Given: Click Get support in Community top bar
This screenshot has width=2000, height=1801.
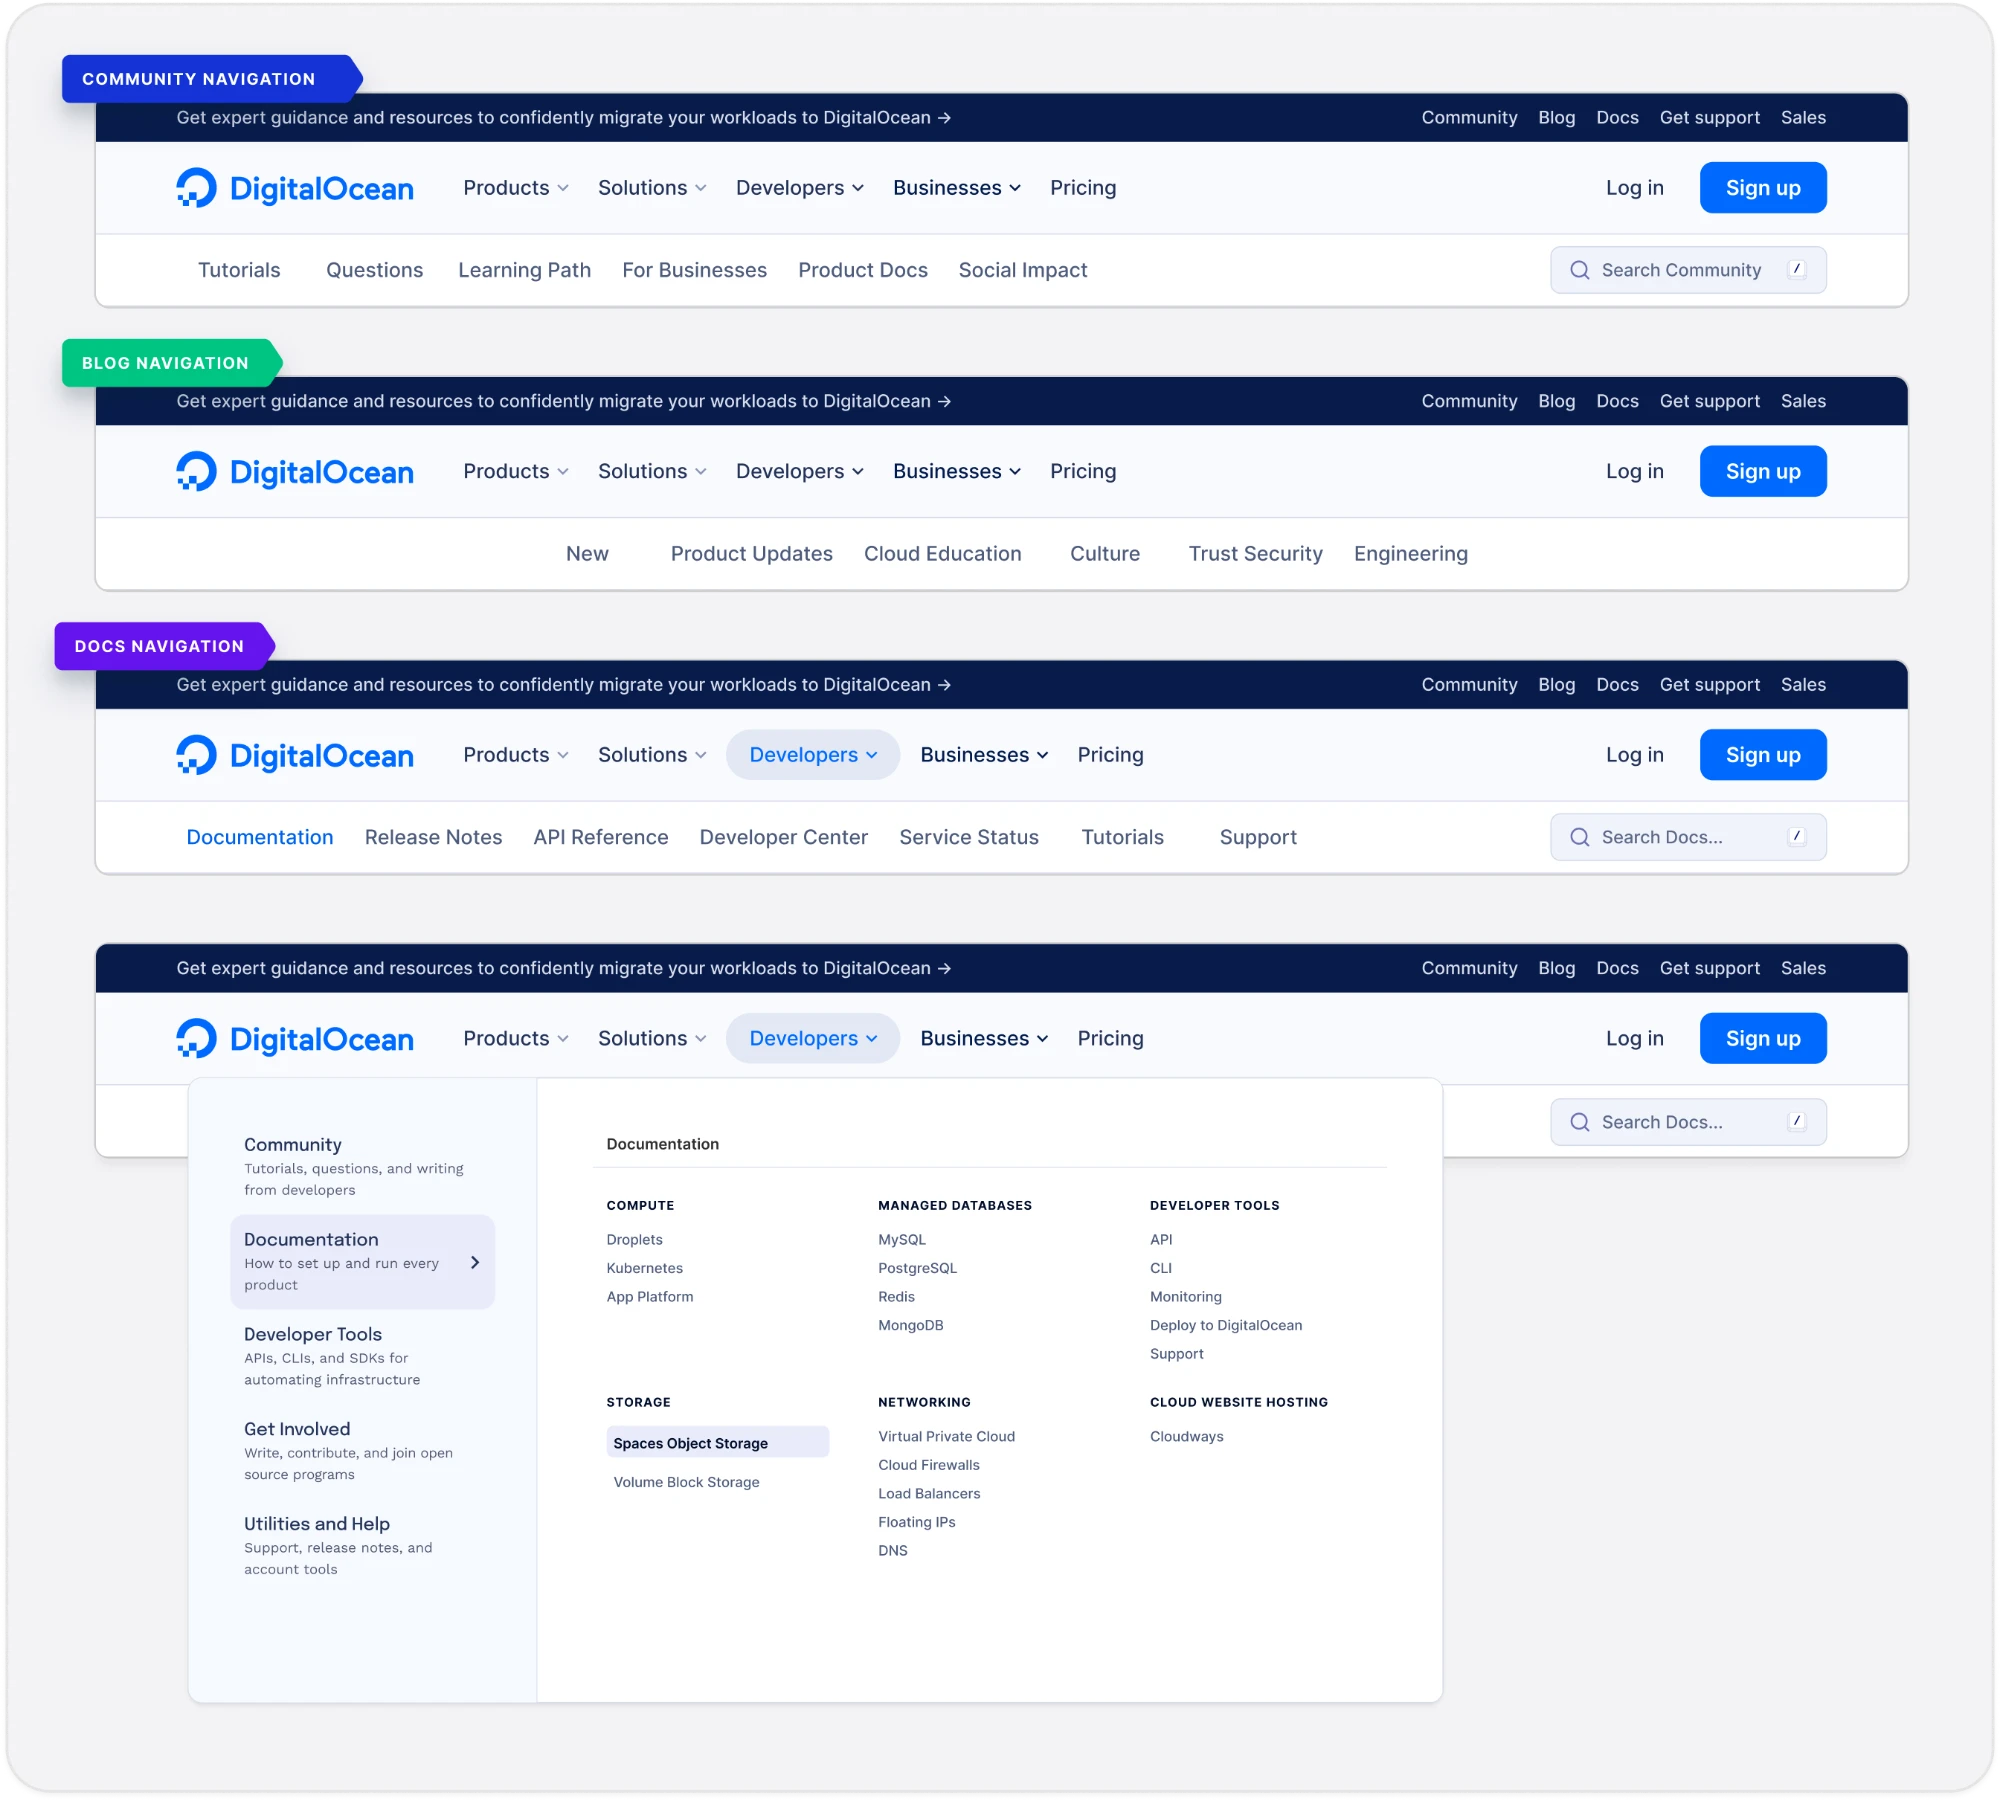Looking at the screenshot, I should click(x=1710, y=118).
